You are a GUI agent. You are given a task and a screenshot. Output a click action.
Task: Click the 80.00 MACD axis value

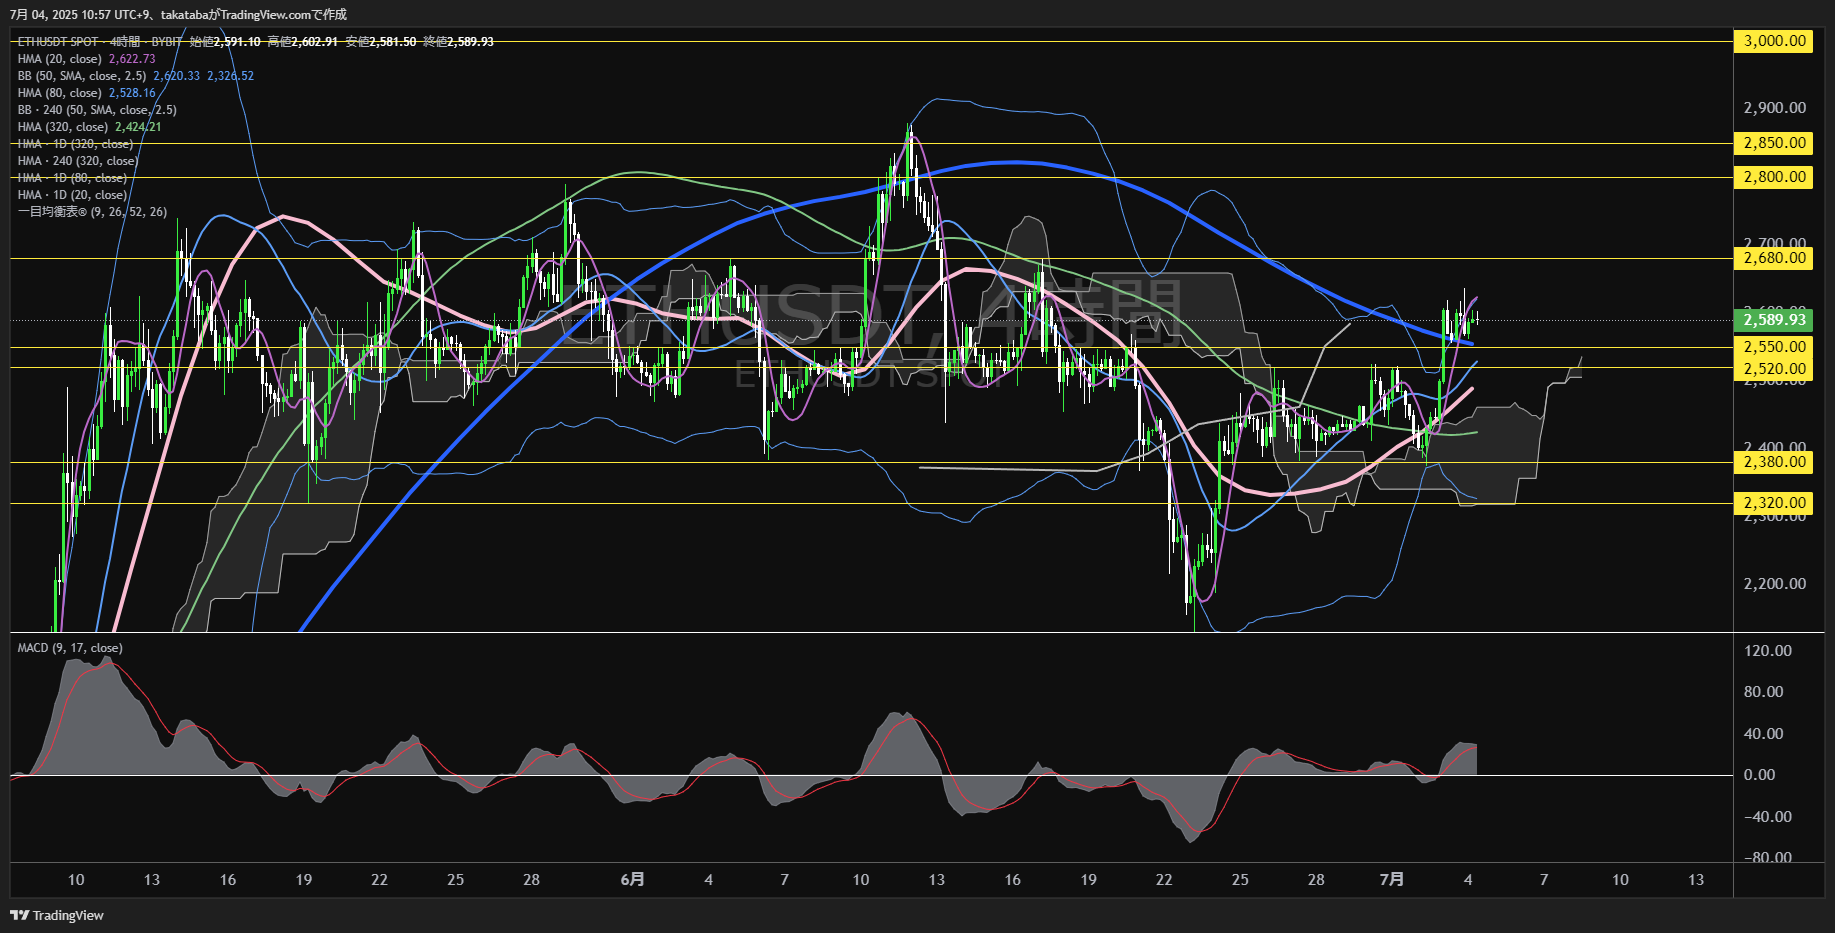click(1764, 692)
